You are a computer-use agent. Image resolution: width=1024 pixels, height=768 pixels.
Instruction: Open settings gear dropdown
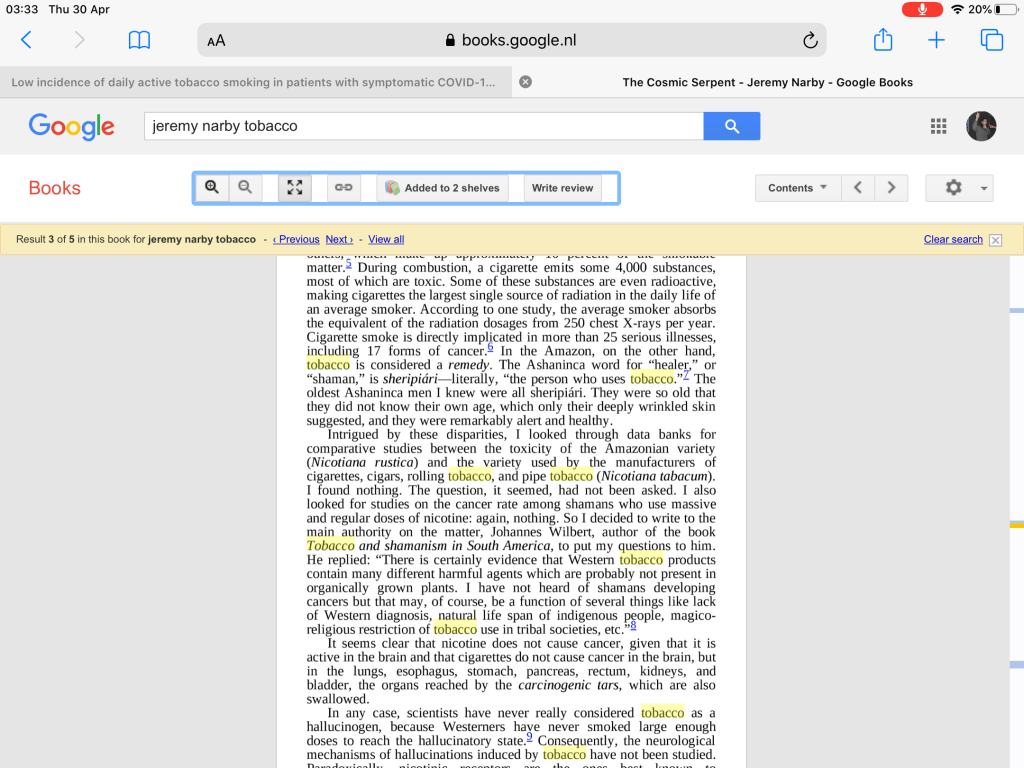959,188
